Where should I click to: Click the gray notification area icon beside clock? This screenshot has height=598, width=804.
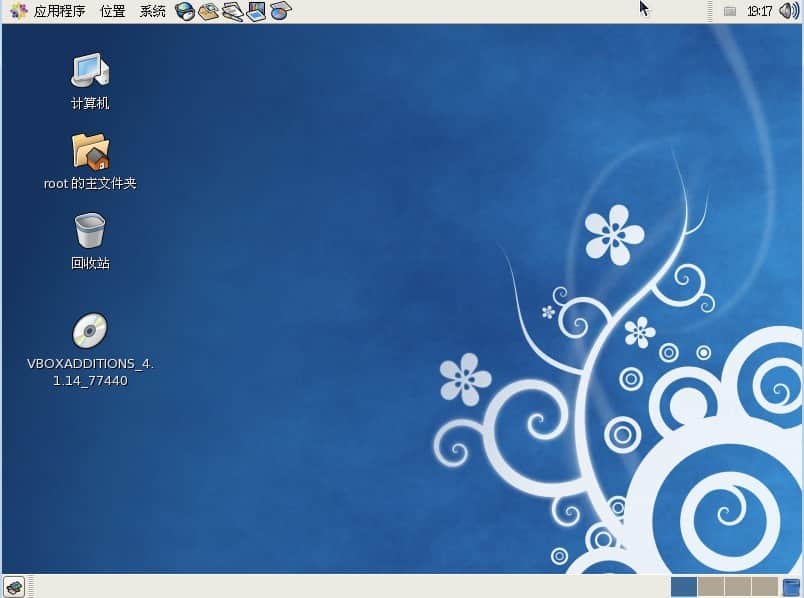tap(730, 11)
